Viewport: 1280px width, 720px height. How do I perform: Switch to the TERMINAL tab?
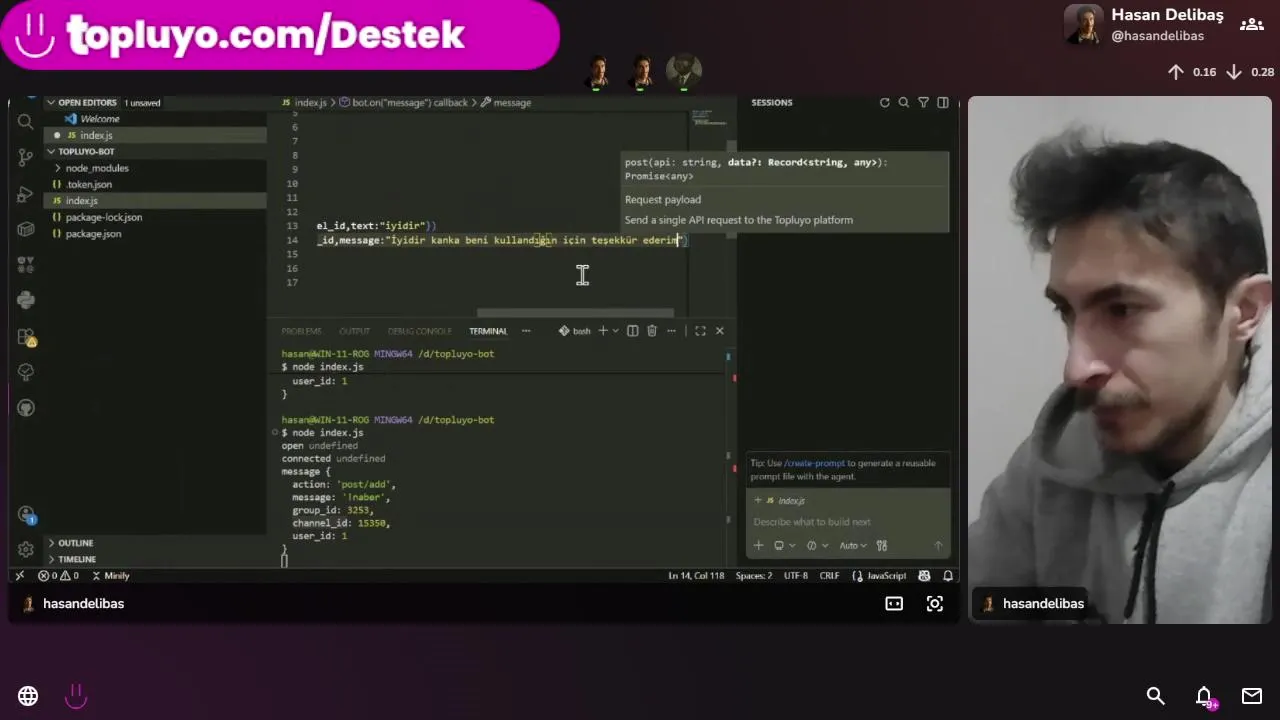(488, 331)
